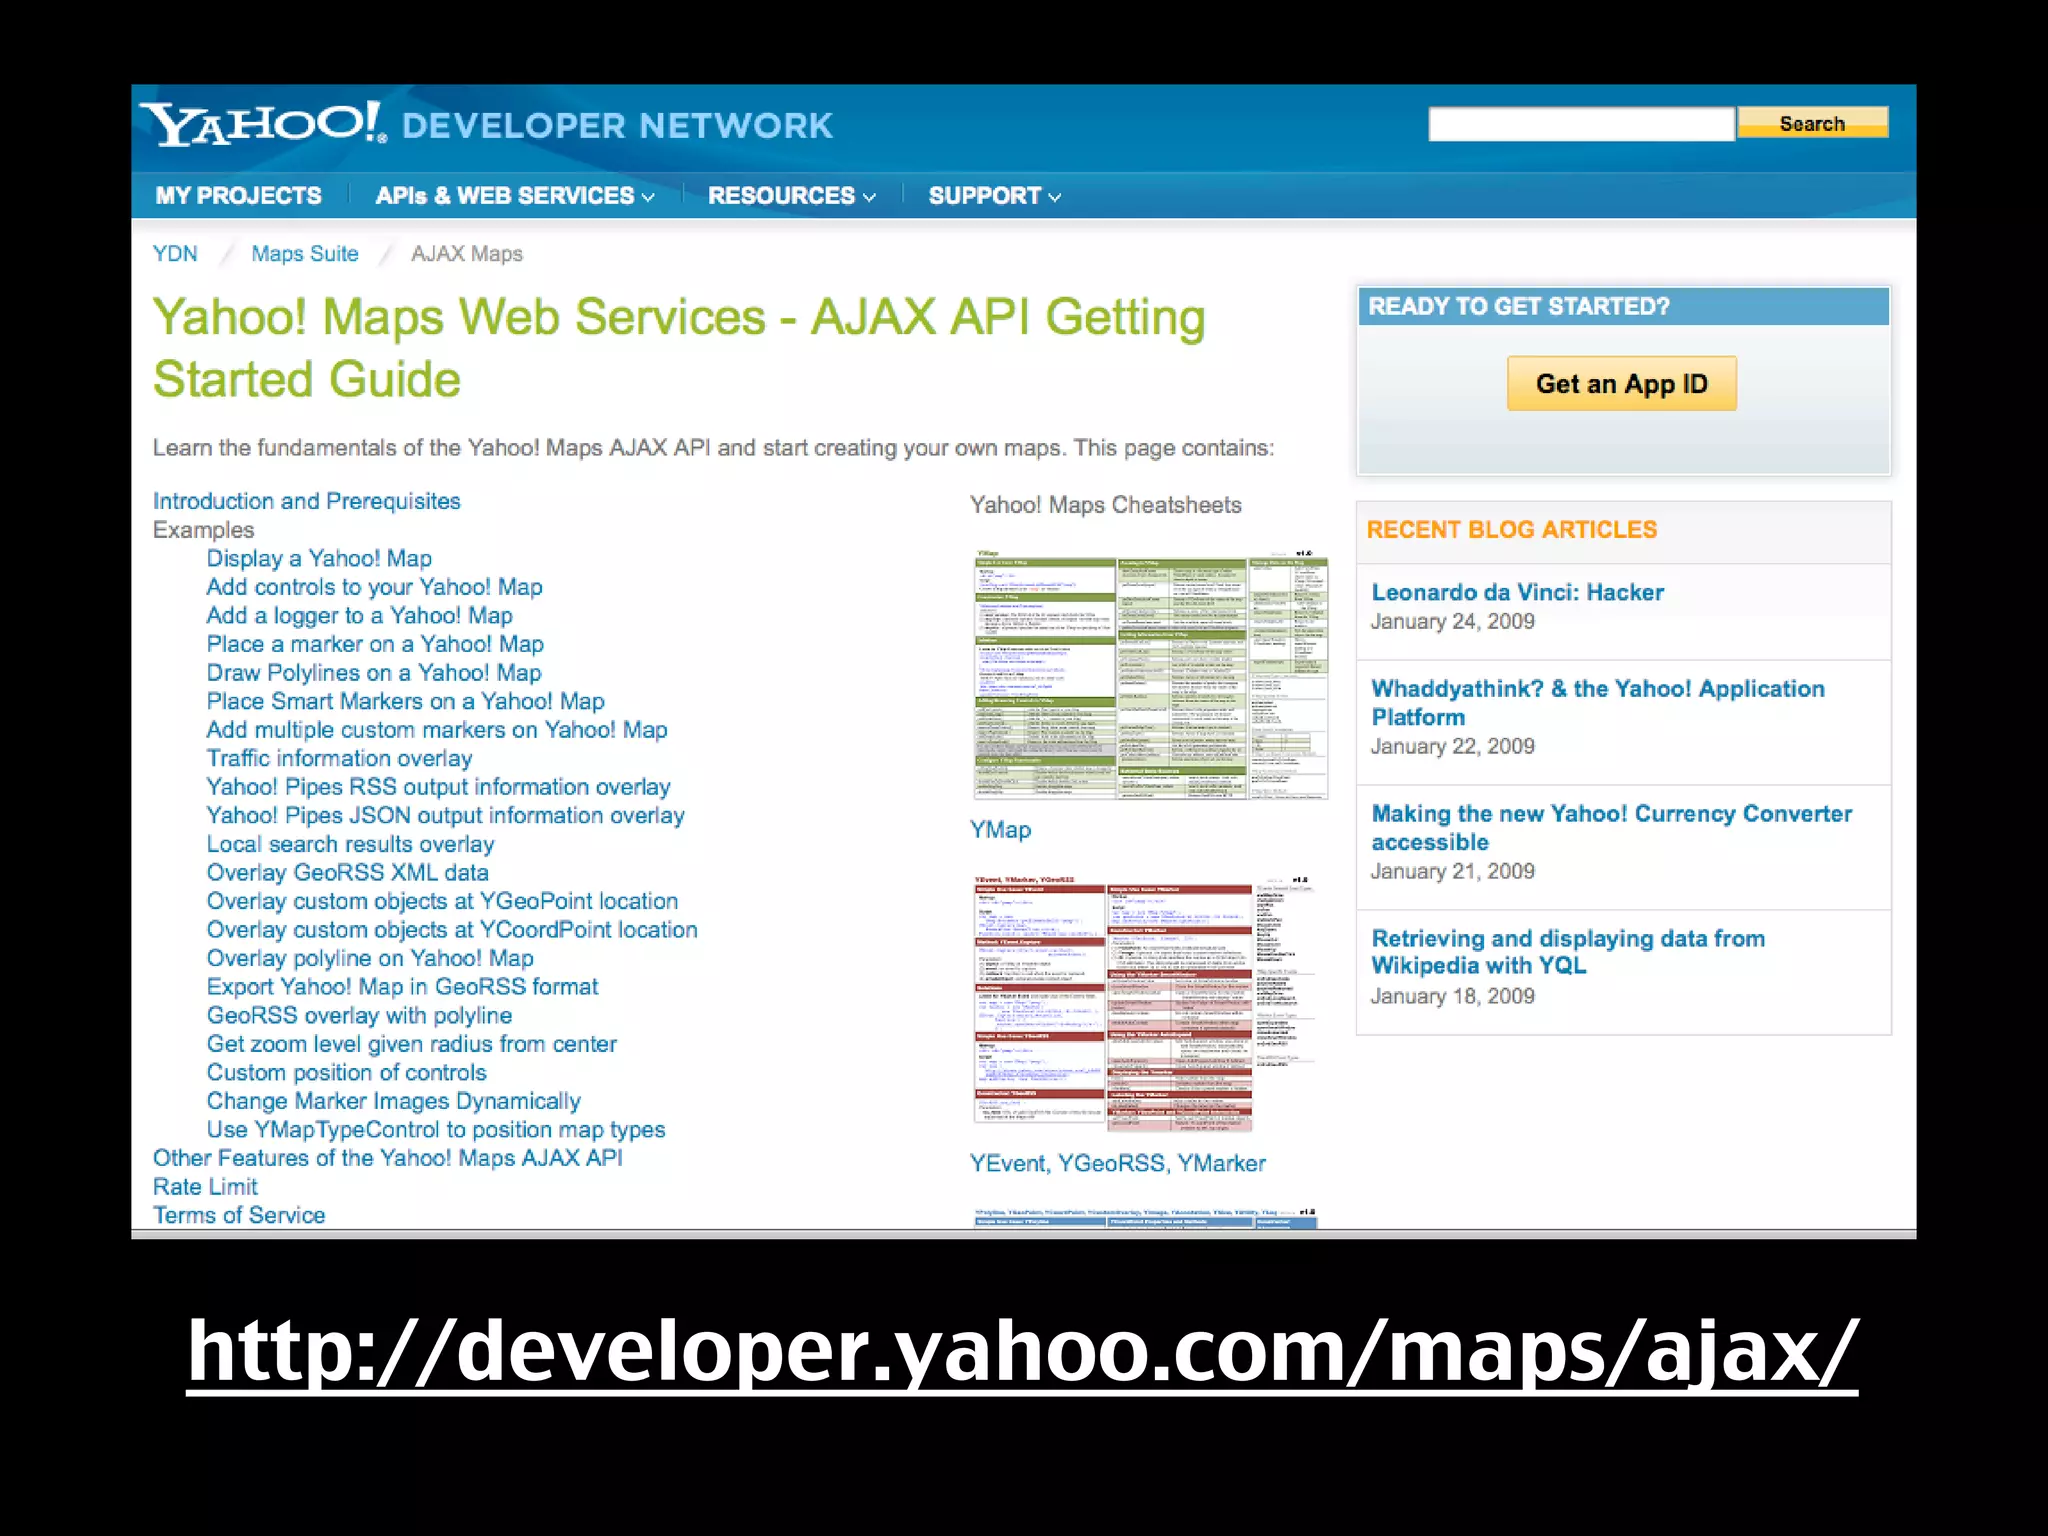Open Display a Yahoo! Map example

[x=319, y=558]
